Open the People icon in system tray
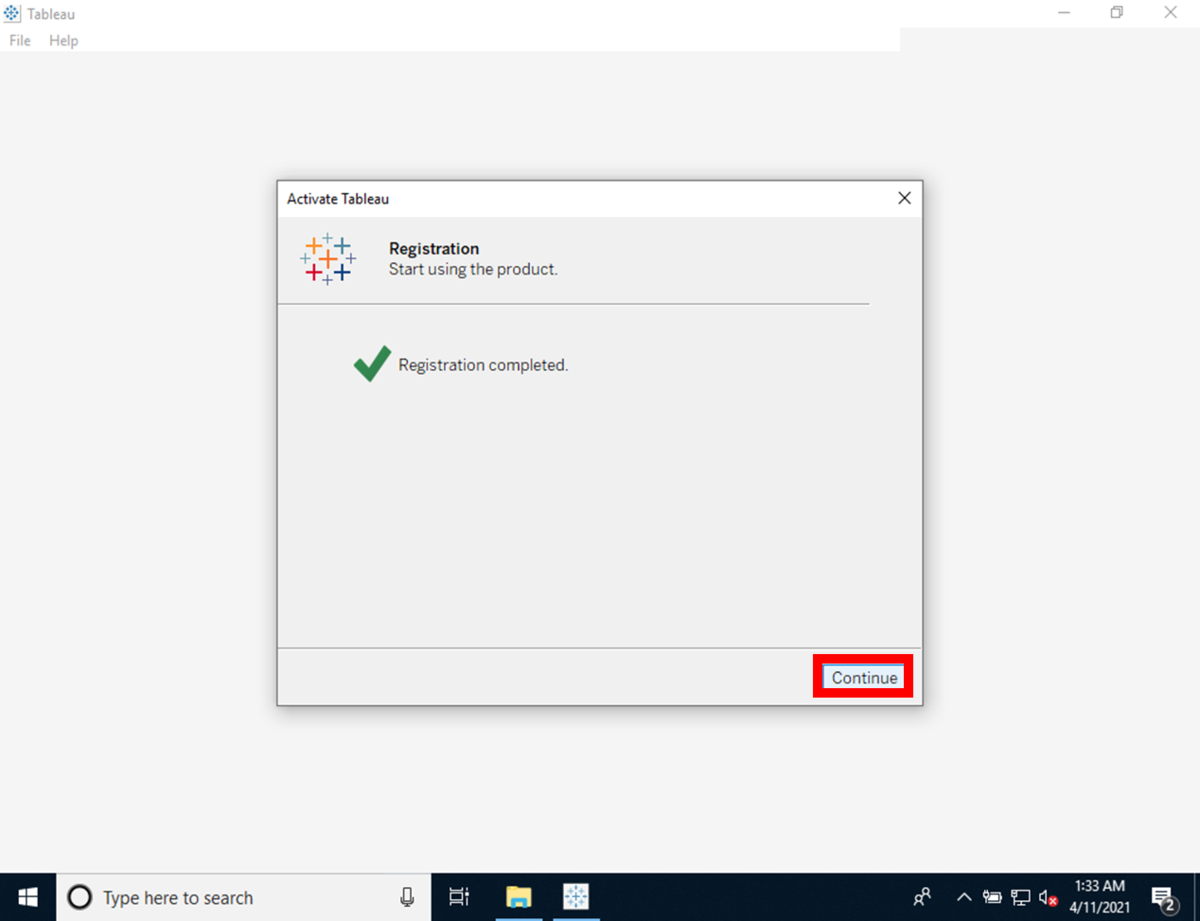Image resolution: width=1200 pixels, height=921 pixels. 923,897
